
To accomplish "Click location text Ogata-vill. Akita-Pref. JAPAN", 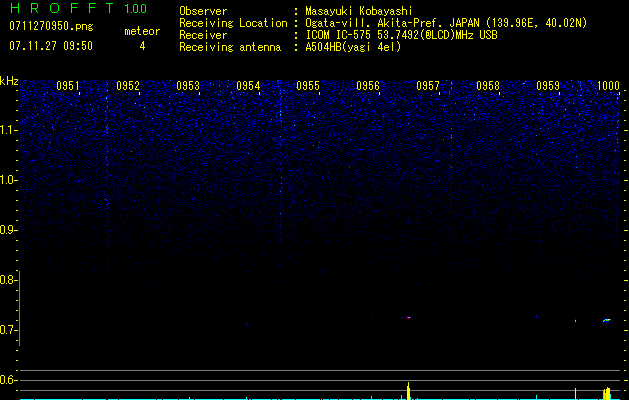I will click(x=392, y=23).
